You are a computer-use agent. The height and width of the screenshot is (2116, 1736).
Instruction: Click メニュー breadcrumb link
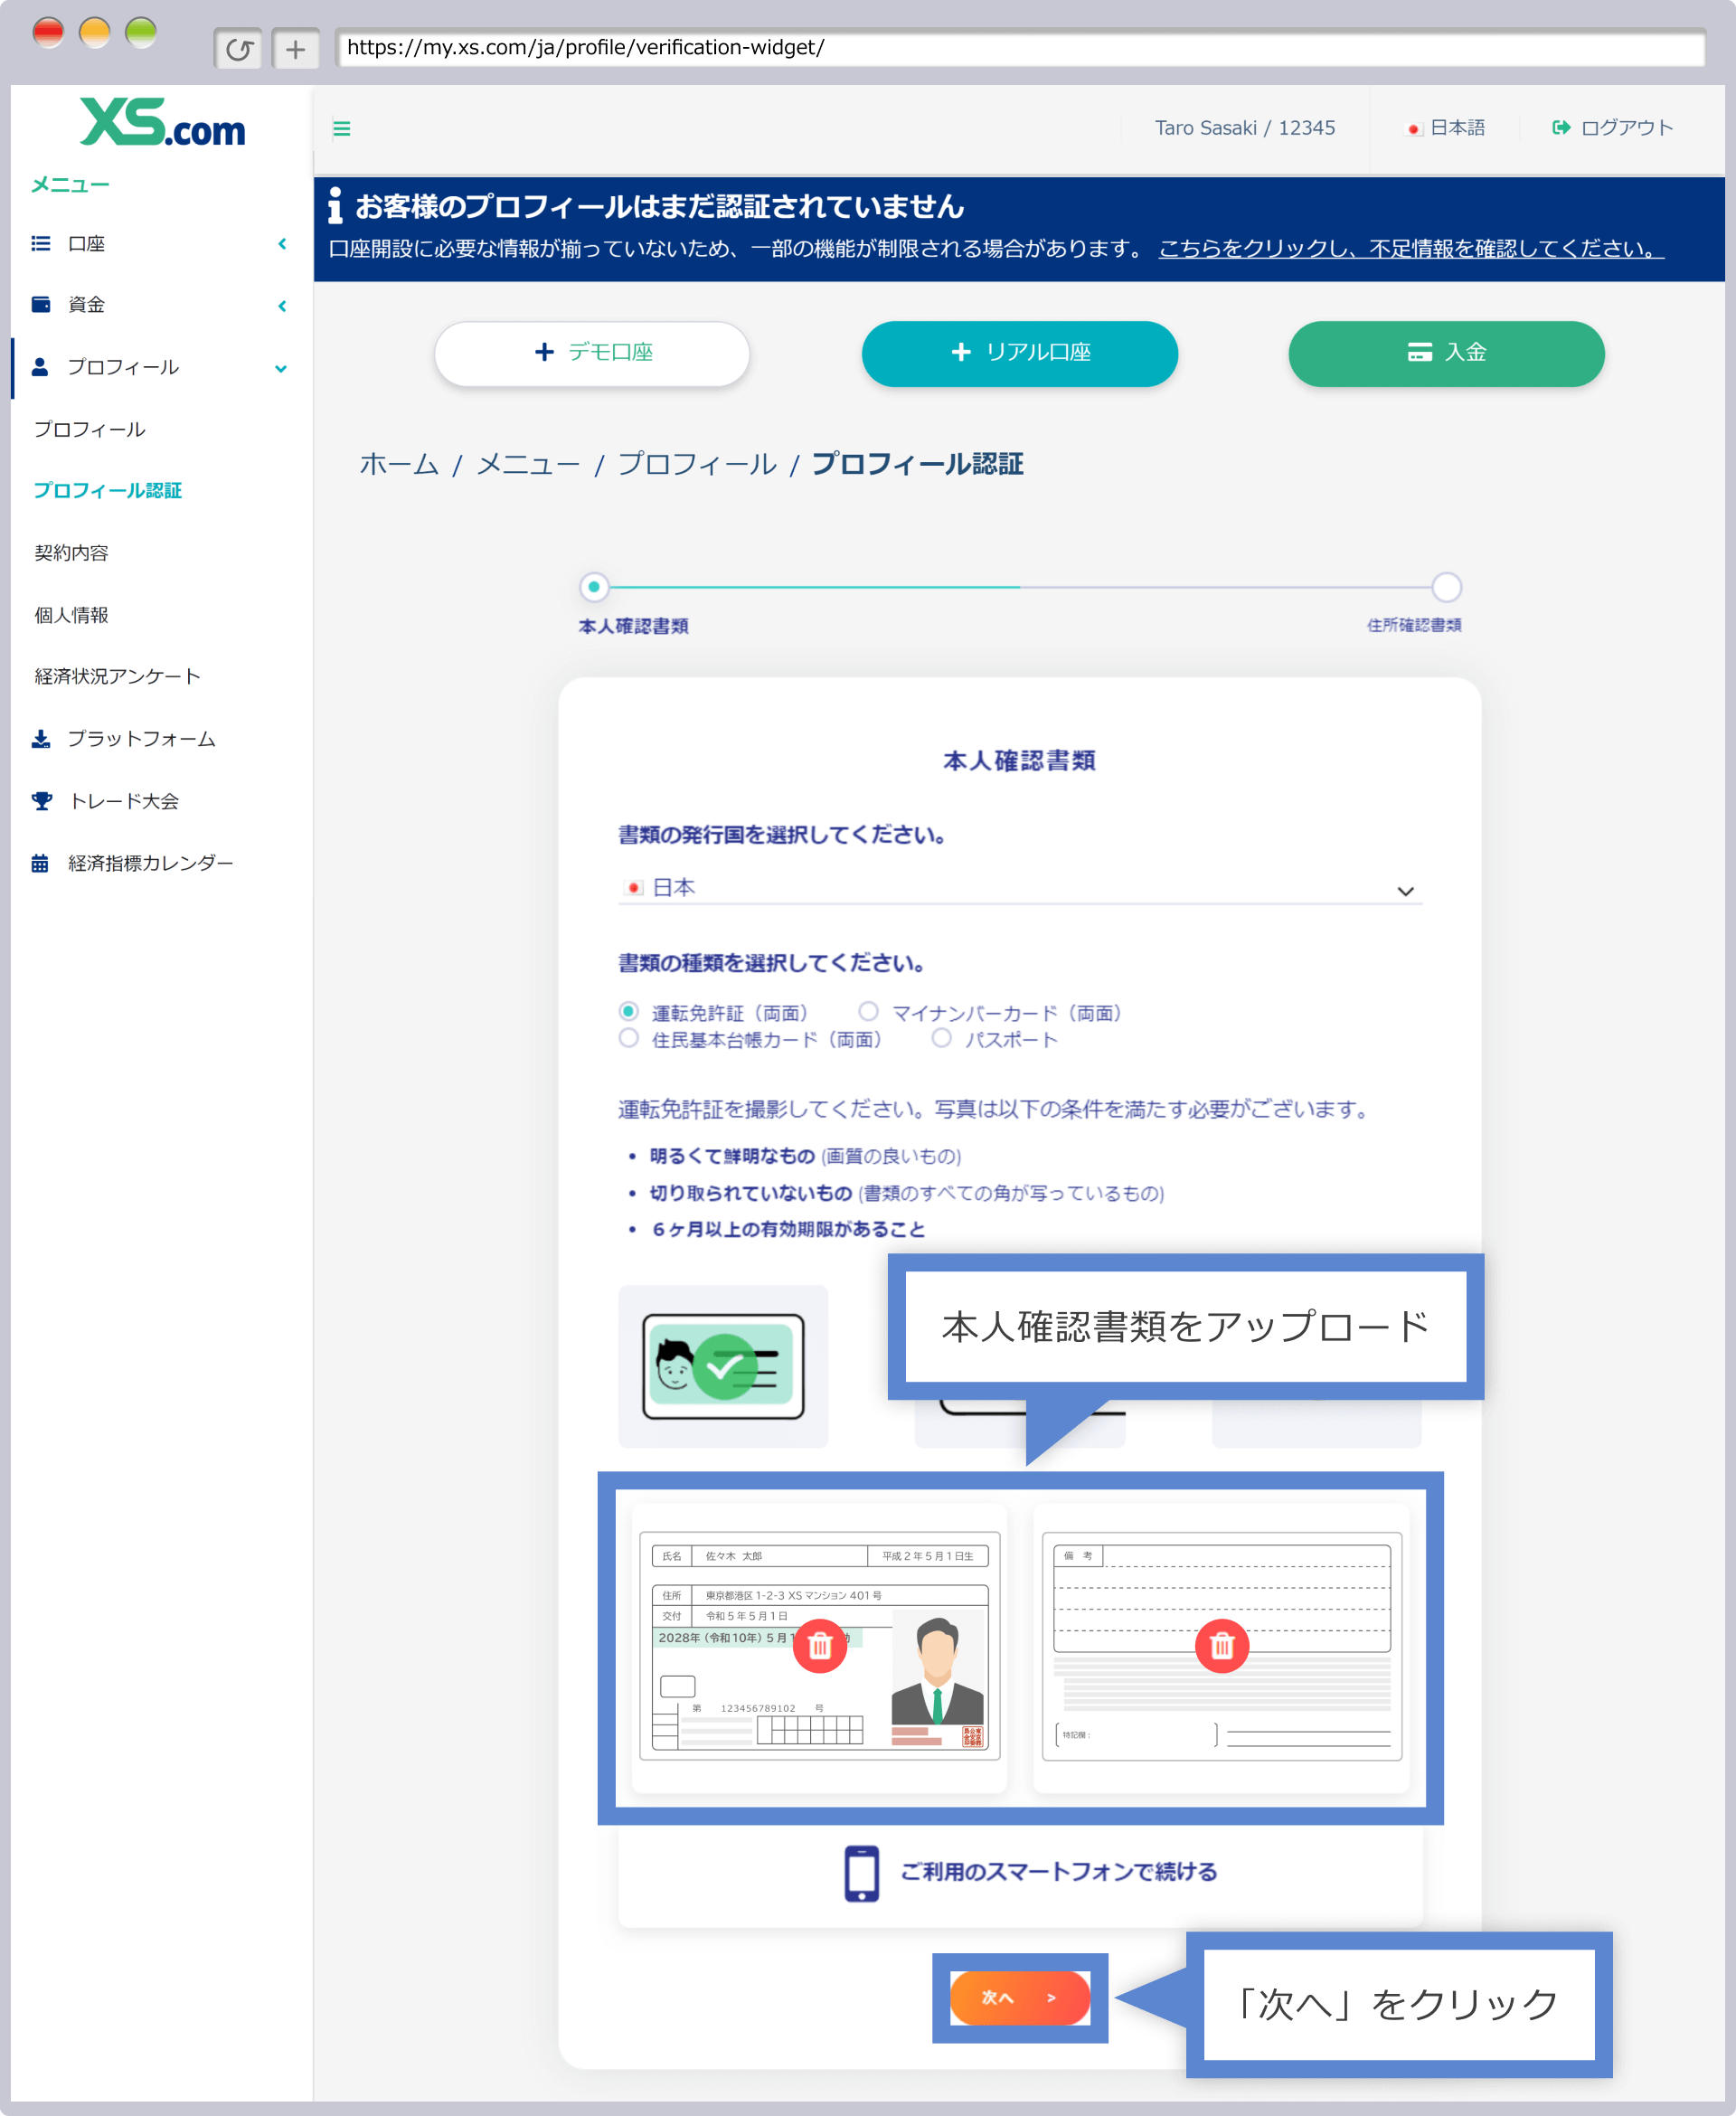528,464
